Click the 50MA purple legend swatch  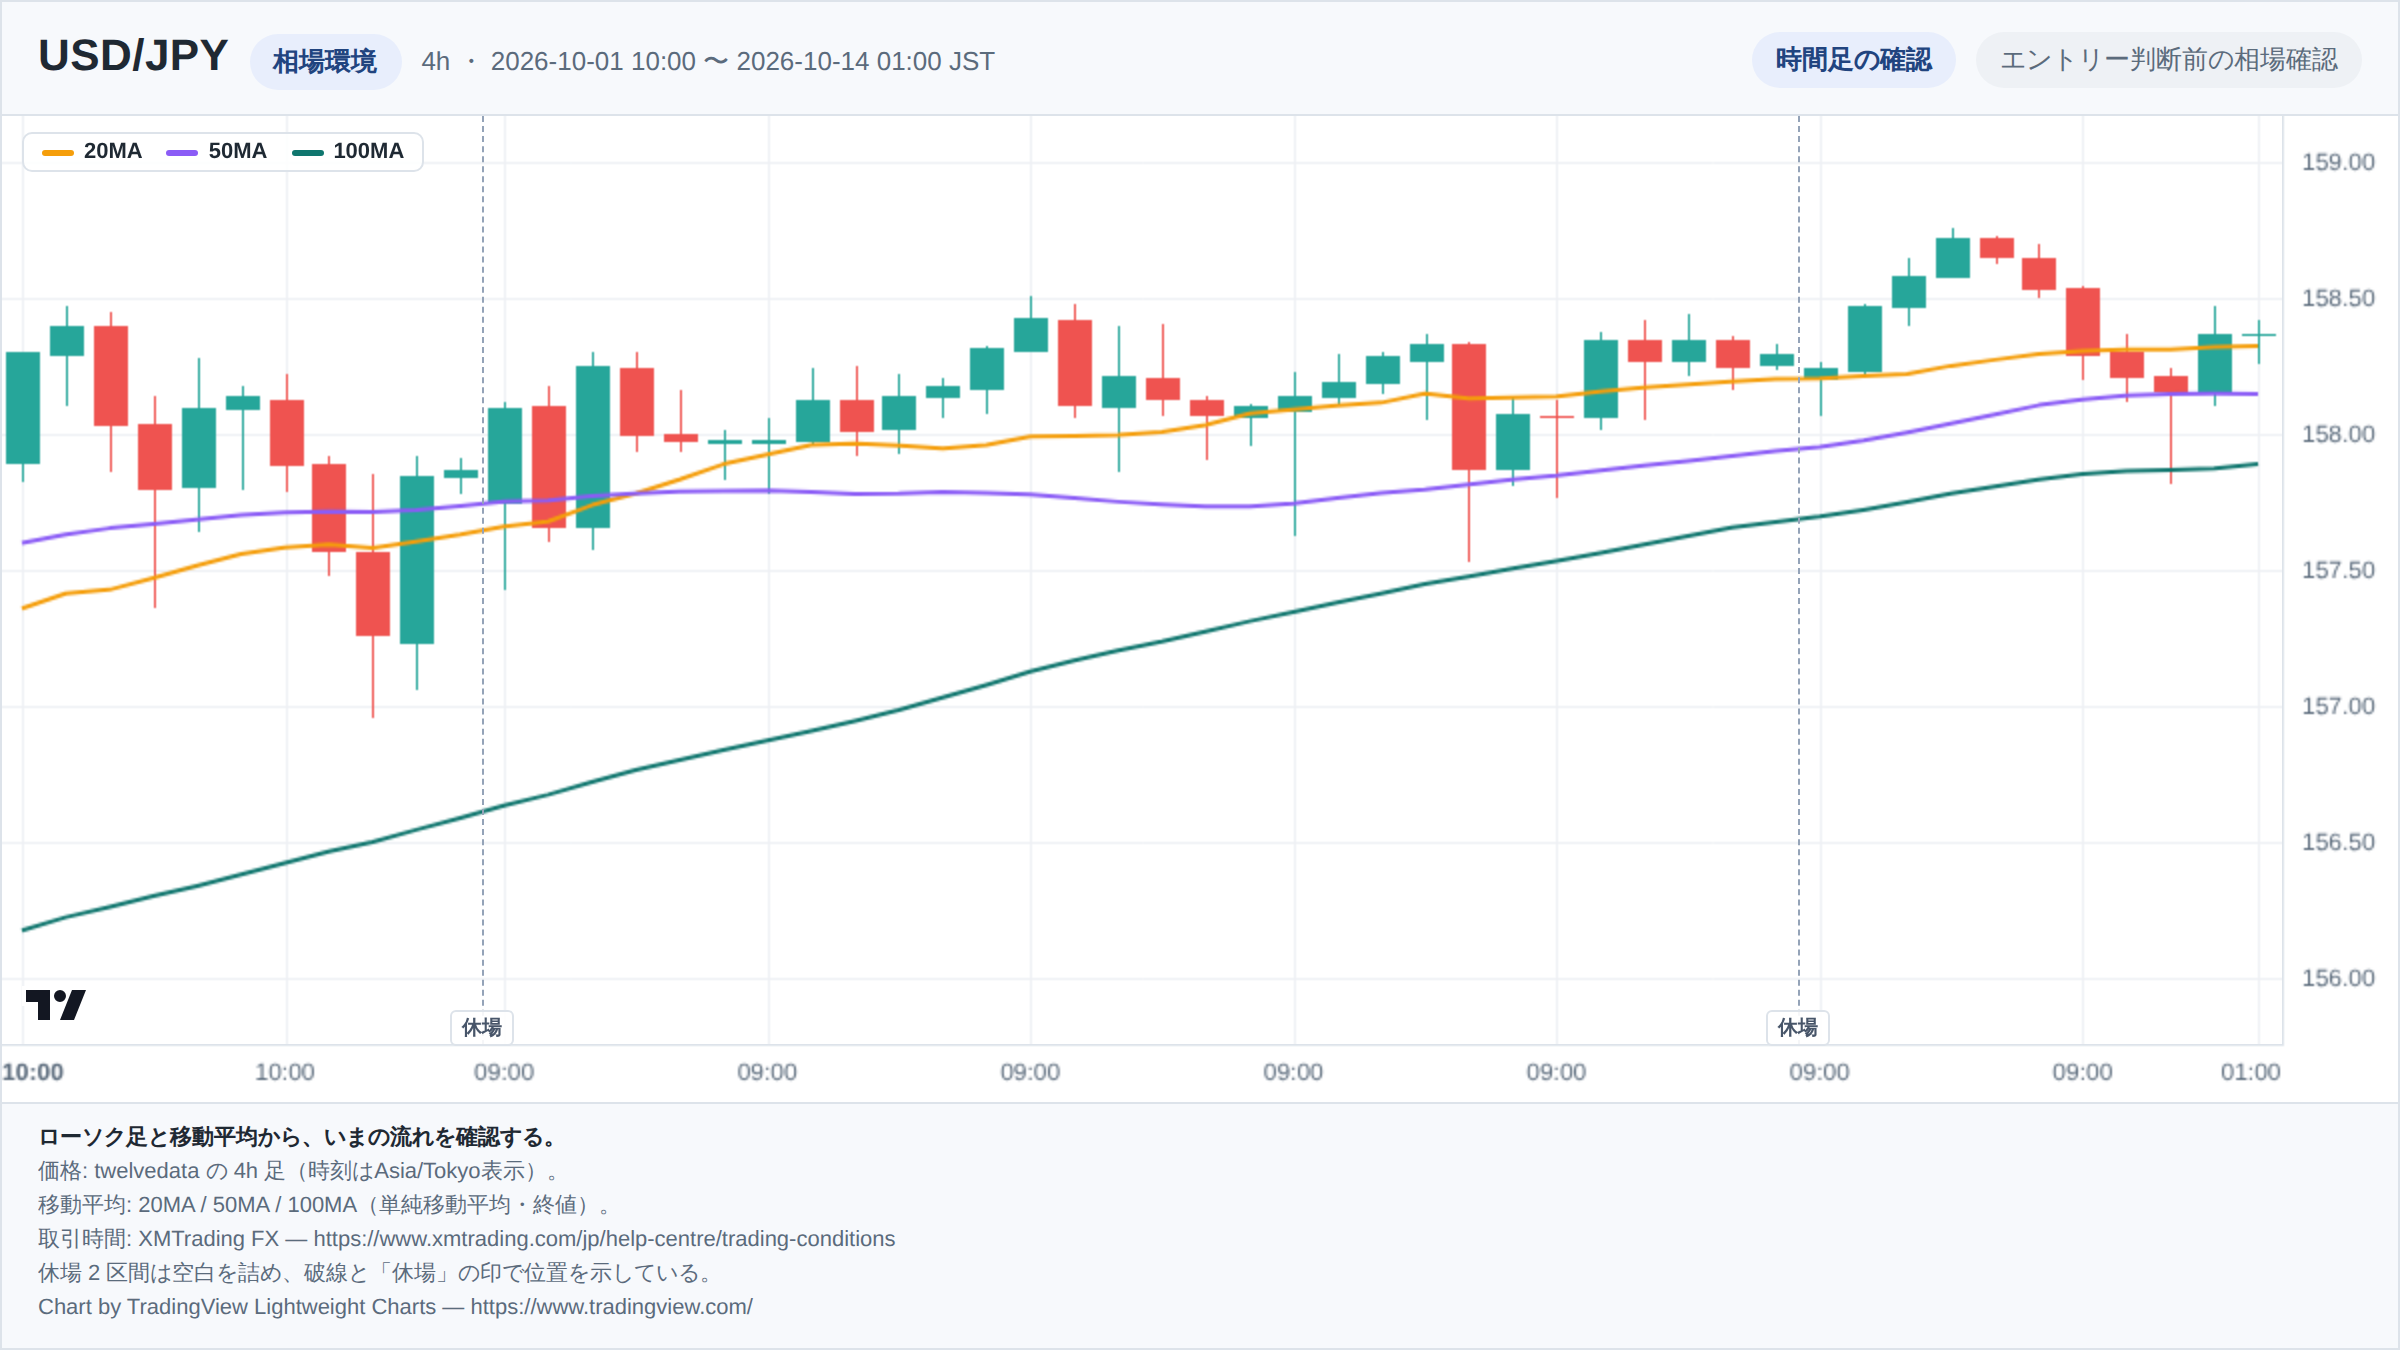[182, 152]
